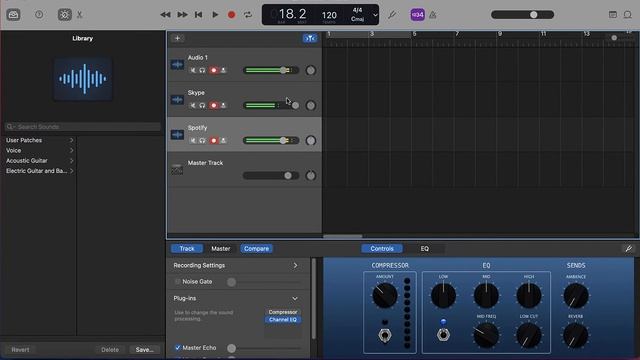
Task: Adjust the Audio 1 volume slider
Action: [x=271, y=70]
